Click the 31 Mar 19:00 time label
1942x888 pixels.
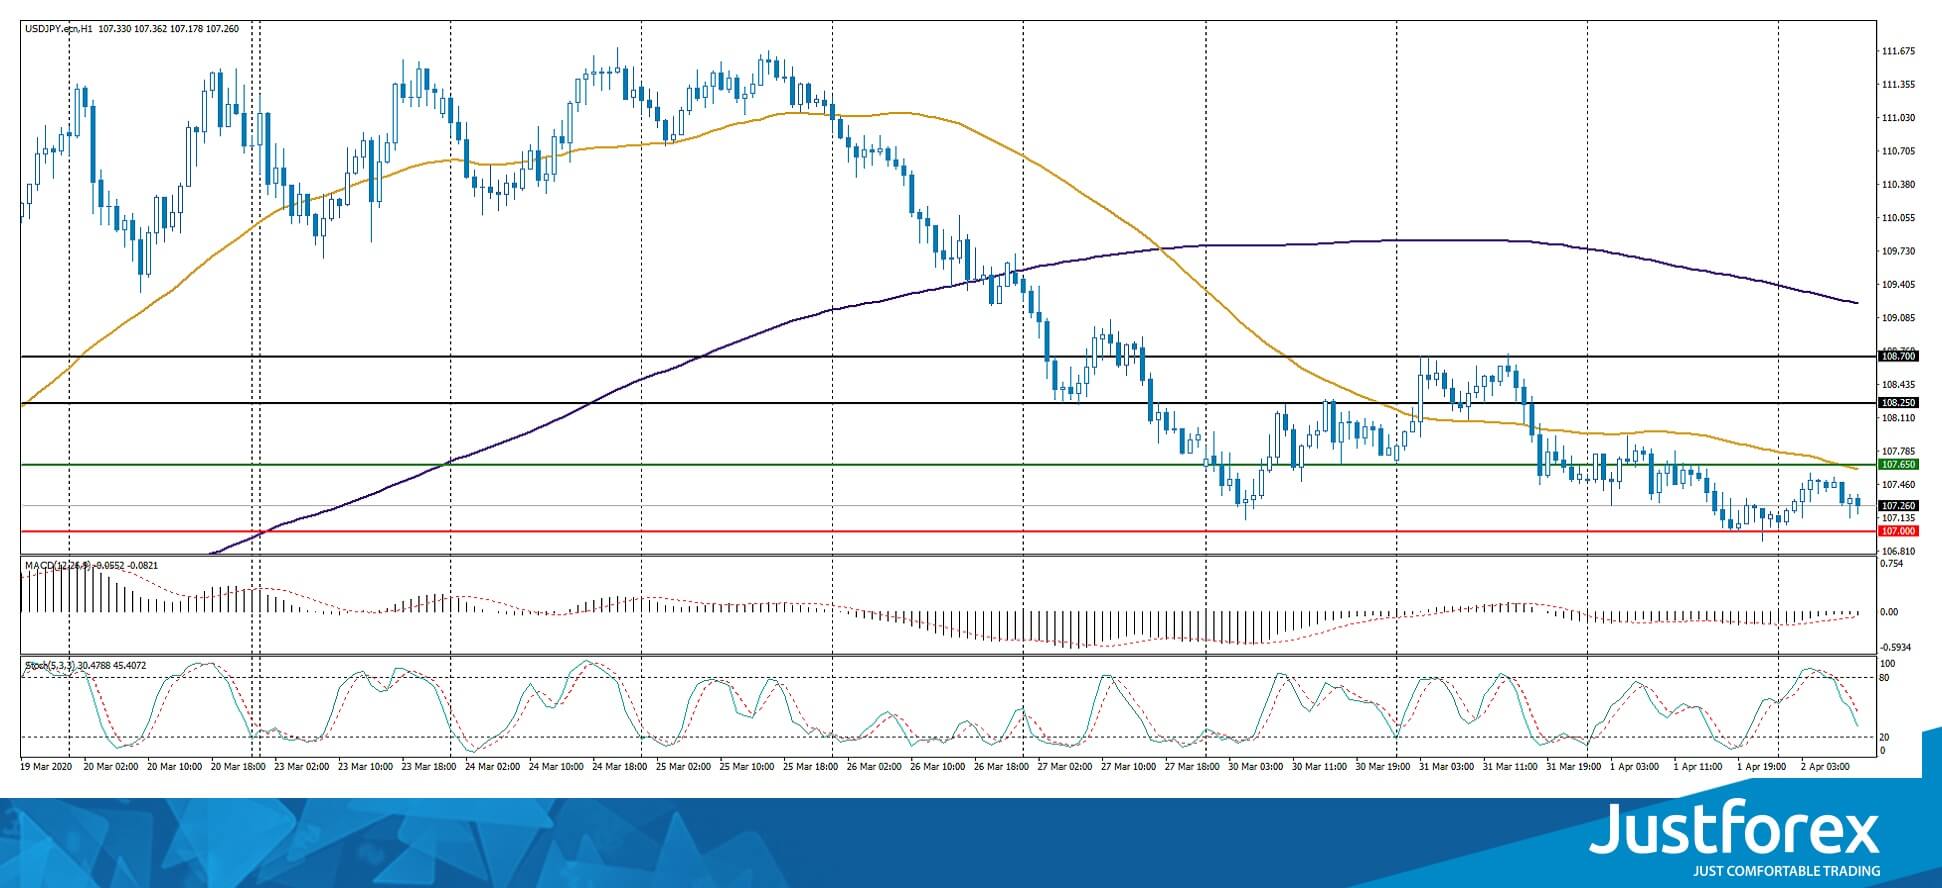click(x=1576, y=767)
